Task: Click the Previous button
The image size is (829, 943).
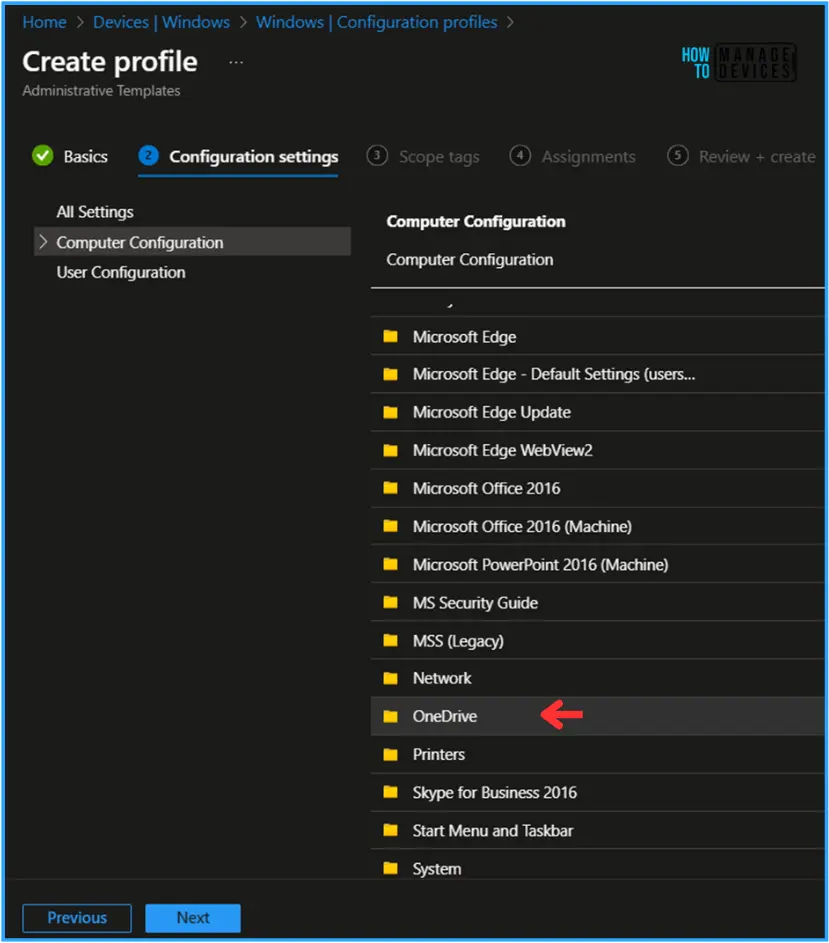Action: coord(77,918)
